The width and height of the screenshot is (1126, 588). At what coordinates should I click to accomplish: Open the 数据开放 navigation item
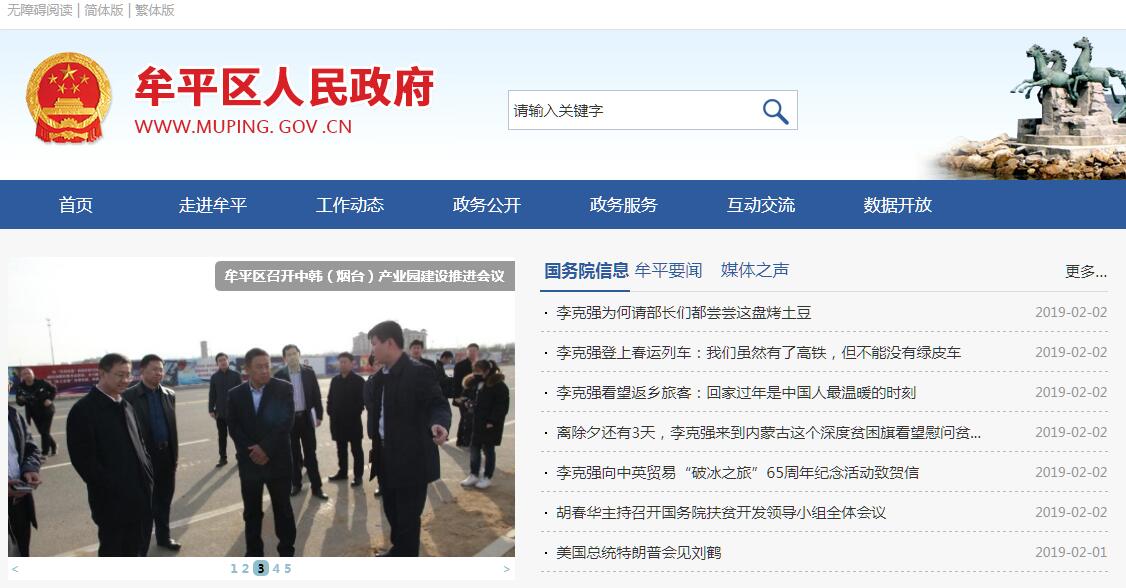(x=897, y=205)
